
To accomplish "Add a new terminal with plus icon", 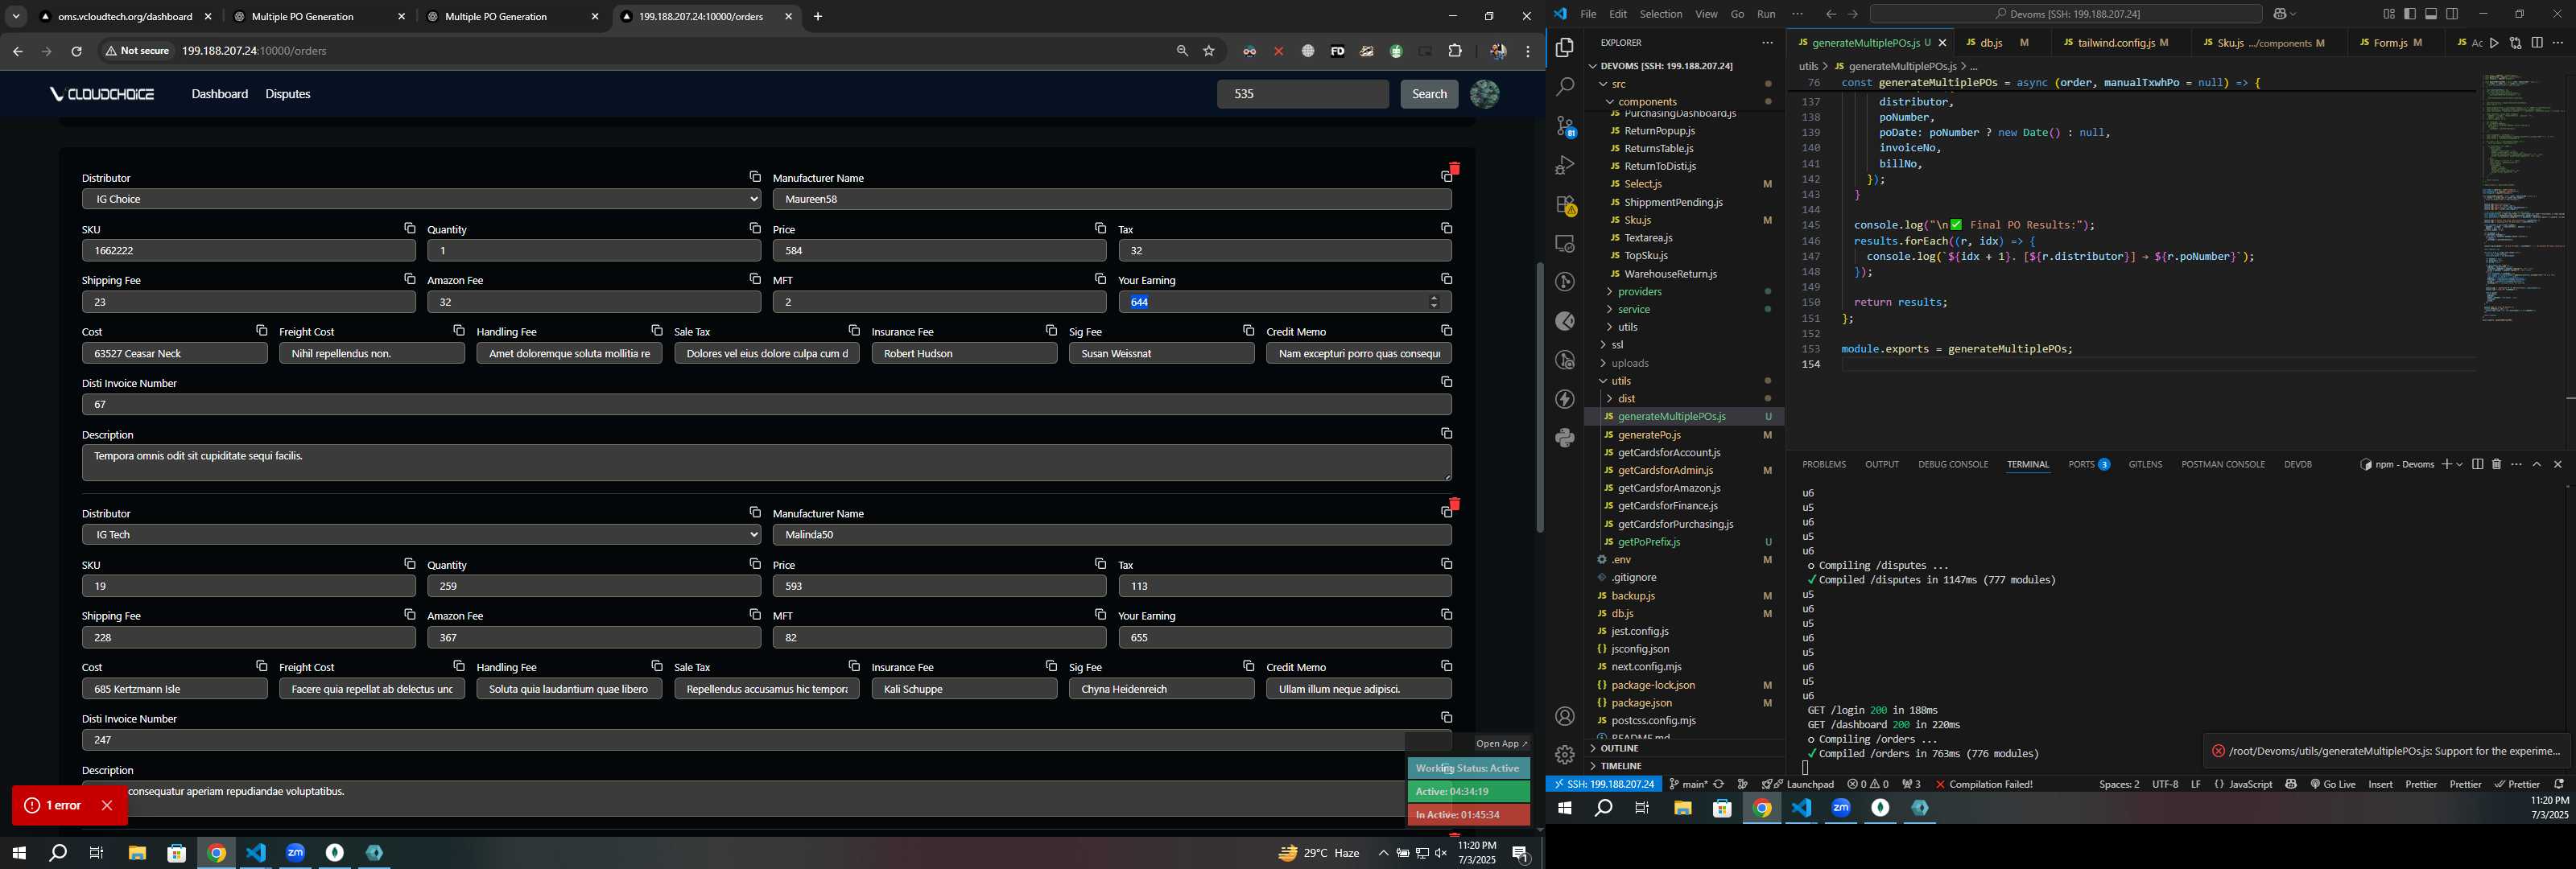I will click(x=2446, y=464).
